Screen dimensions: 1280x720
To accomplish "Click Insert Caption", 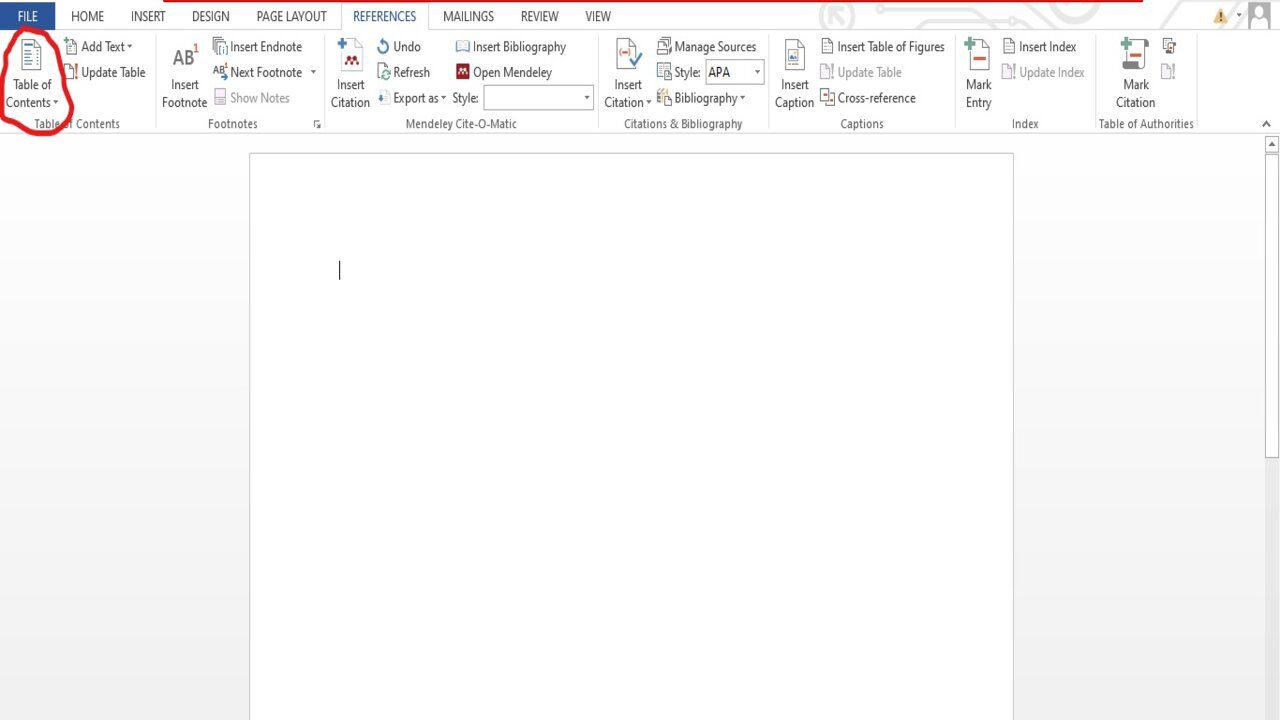I will tap(794, 75).
